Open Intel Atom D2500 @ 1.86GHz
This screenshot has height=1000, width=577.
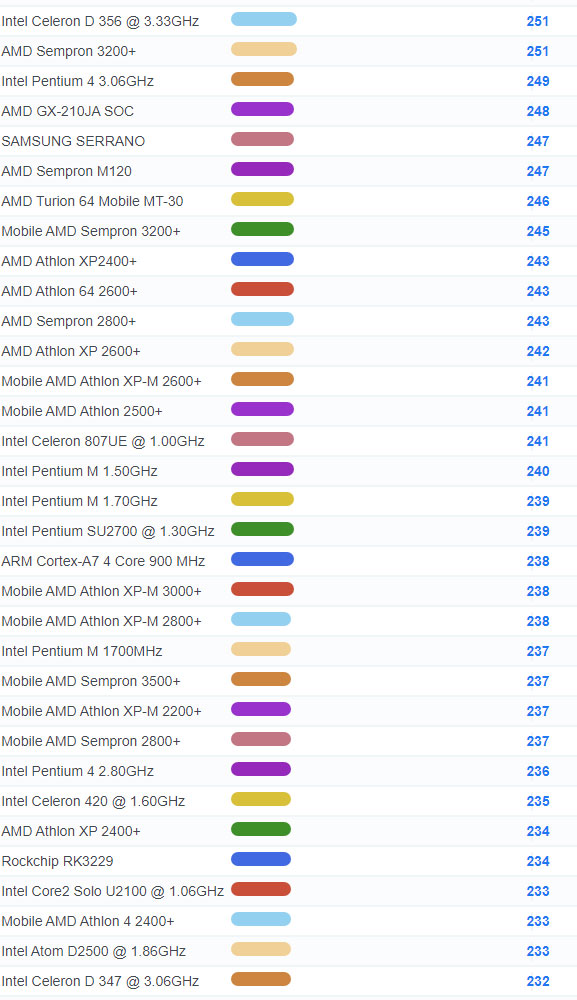click(x=94, y=950)
